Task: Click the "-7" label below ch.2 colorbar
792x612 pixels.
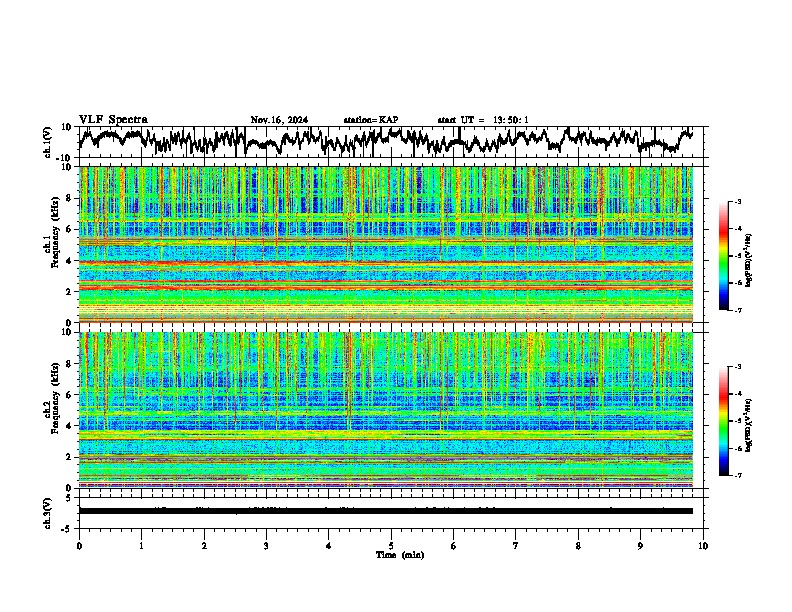Action: point(737,475)
